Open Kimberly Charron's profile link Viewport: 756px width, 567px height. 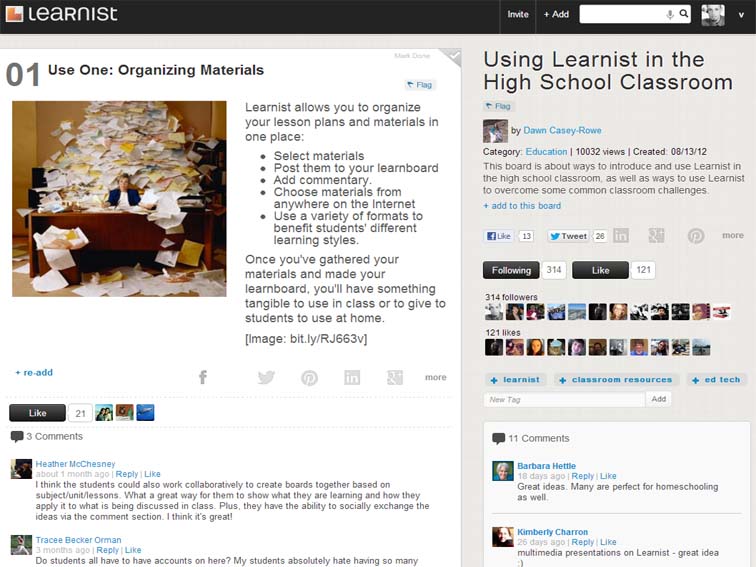click(x=553, y=532)
